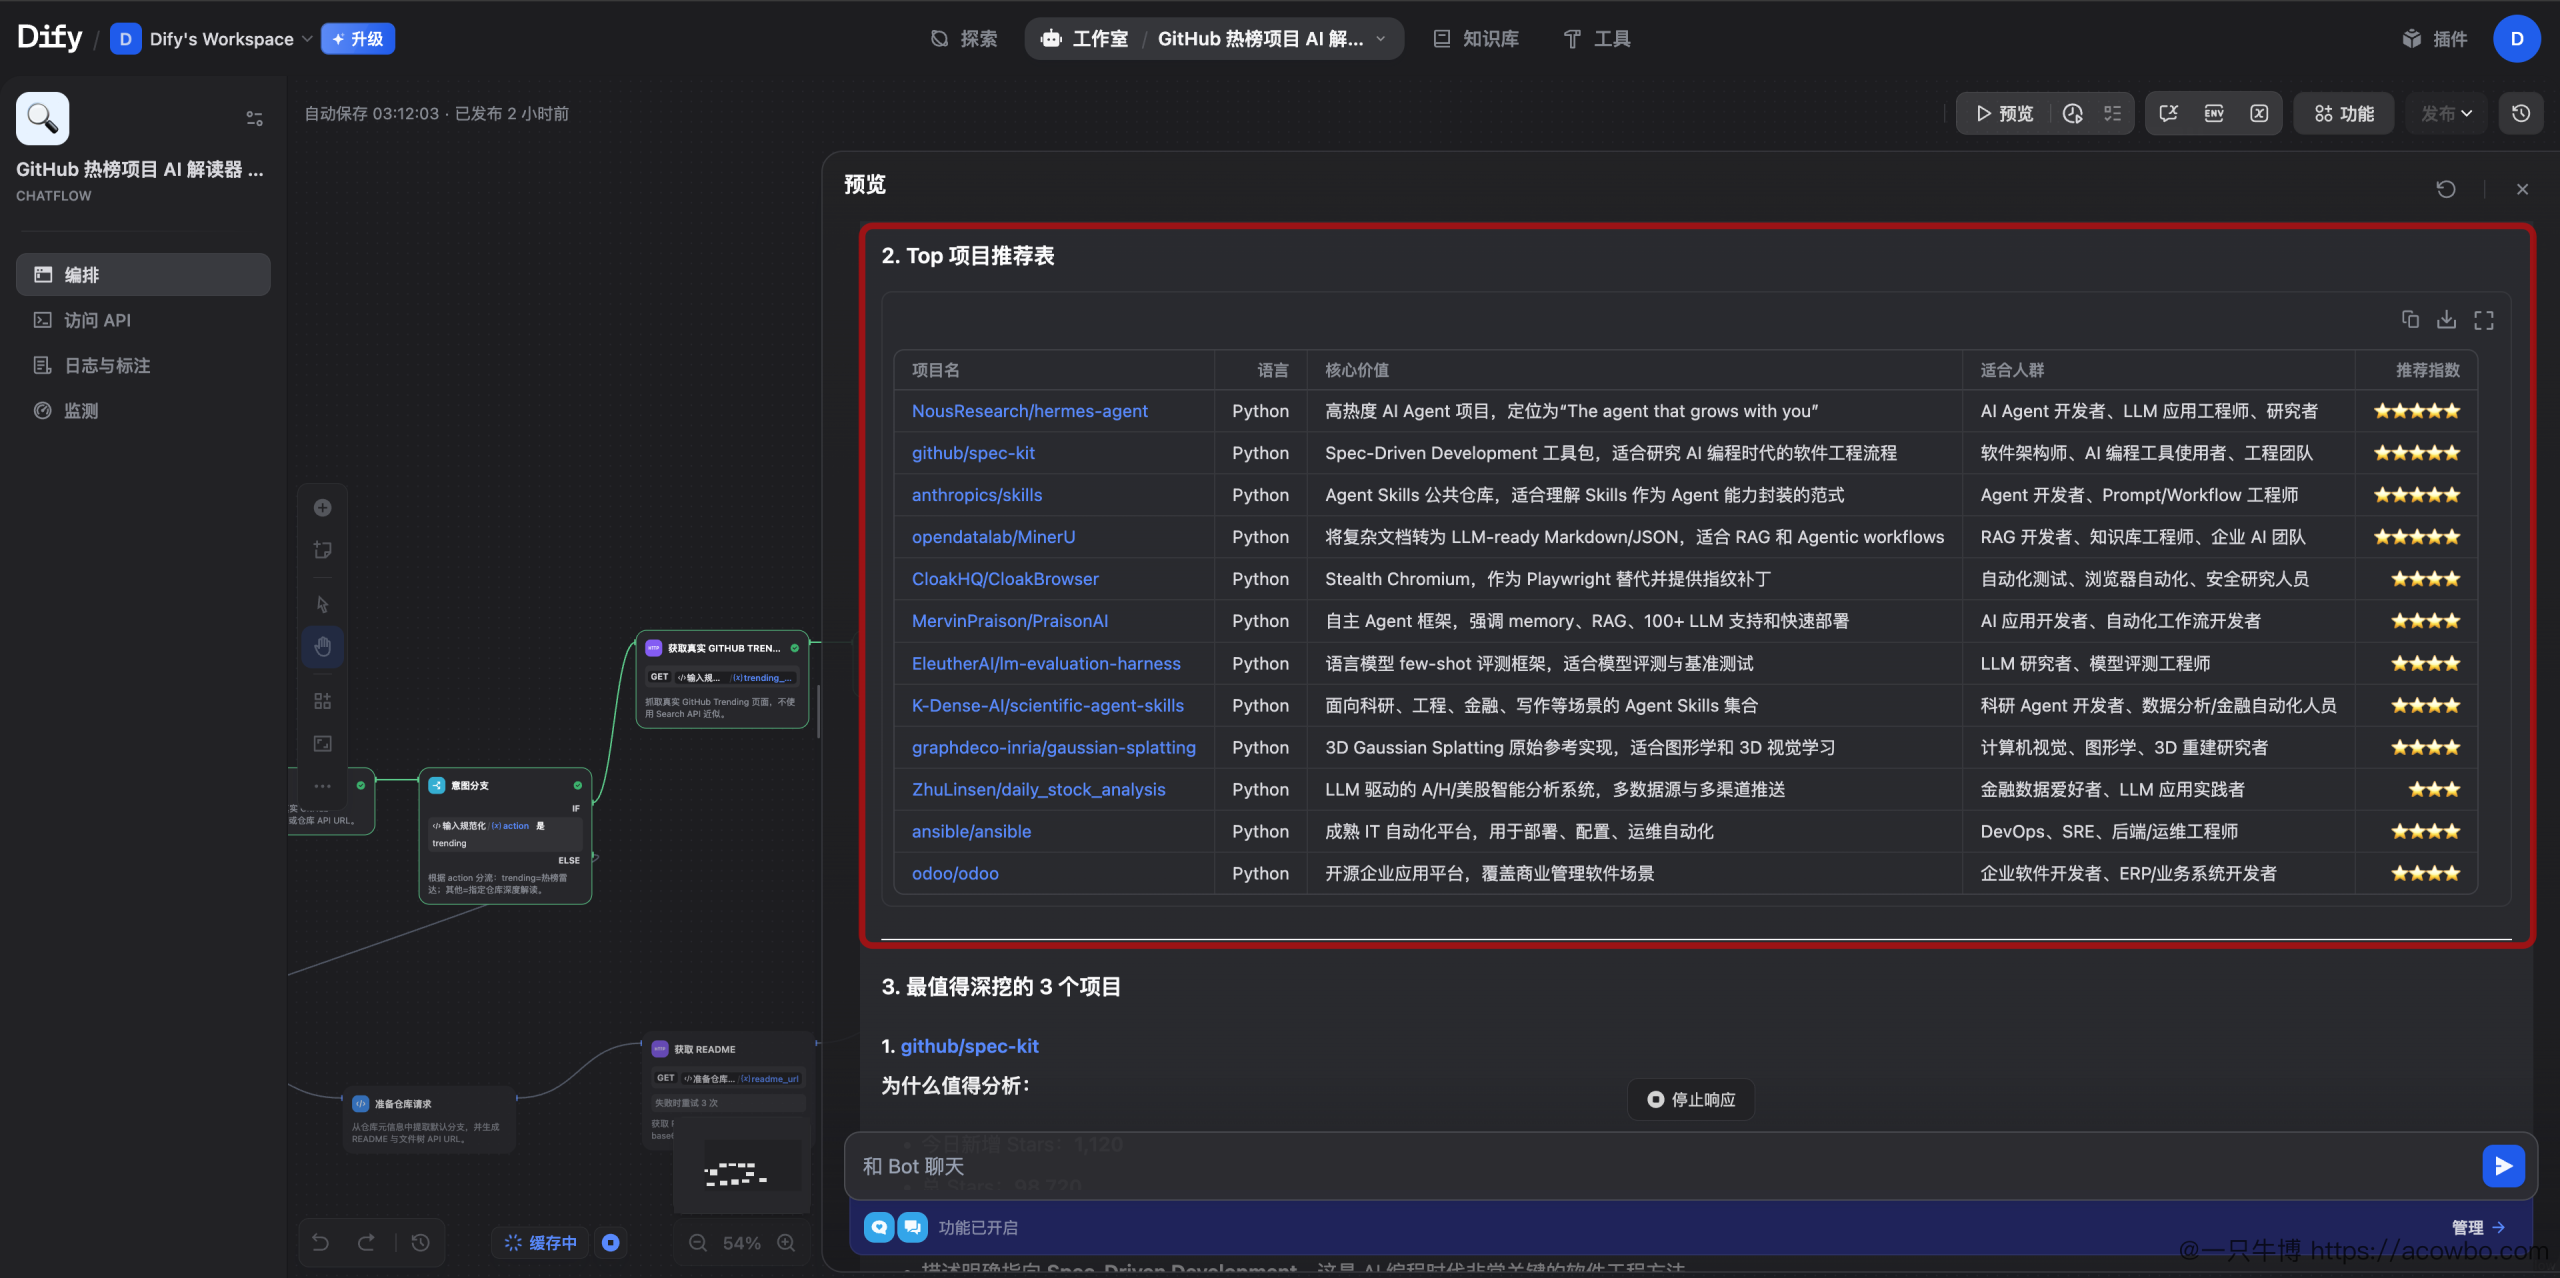
Task: Open the odoo/odoo link
Action: pos(955,873)
